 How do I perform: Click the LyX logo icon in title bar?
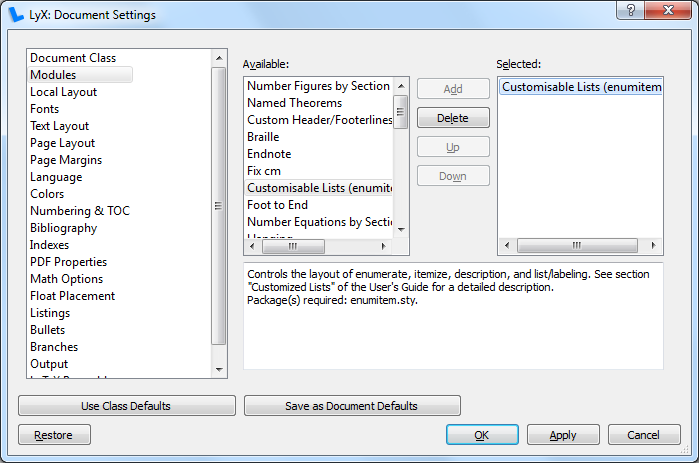pyautogui.click(x=16, y=14)
